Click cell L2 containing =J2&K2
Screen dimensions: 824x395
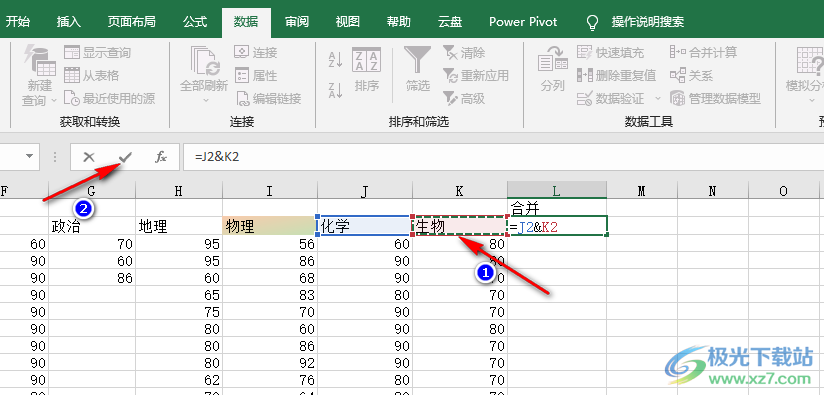click(x=557, y=226)
